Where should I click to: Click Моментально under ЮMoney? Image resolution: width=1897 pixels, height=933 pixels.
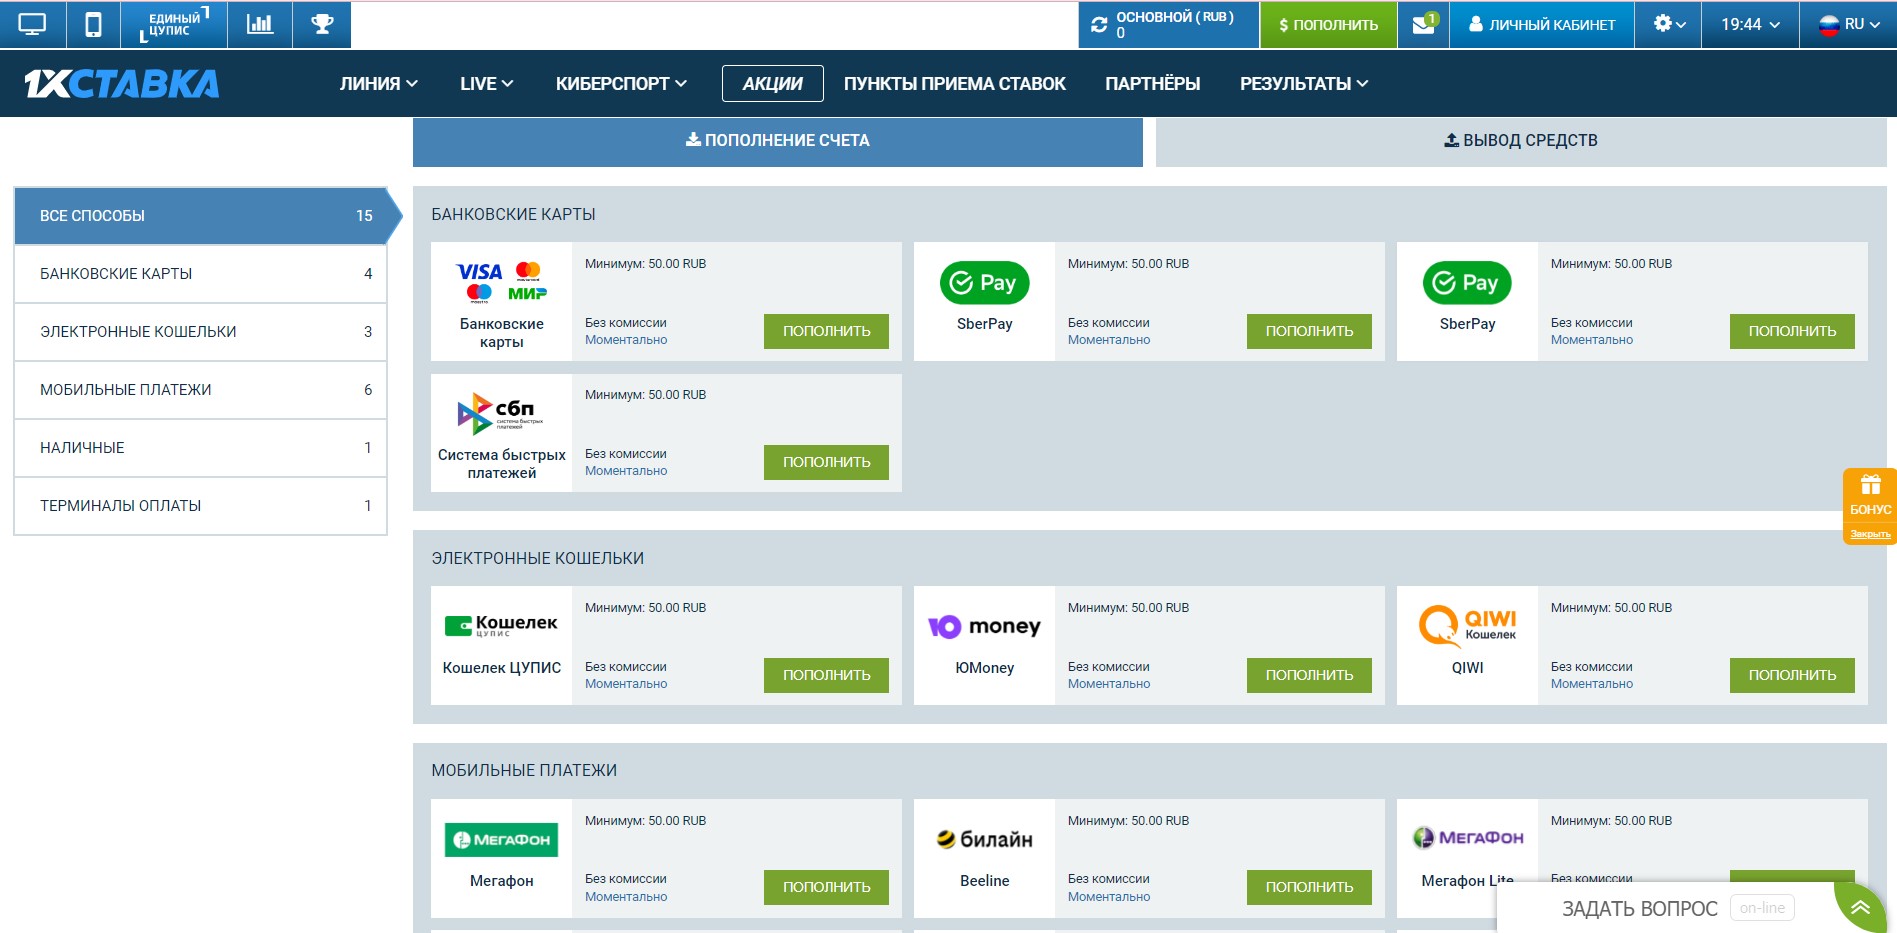point(1109,684)
